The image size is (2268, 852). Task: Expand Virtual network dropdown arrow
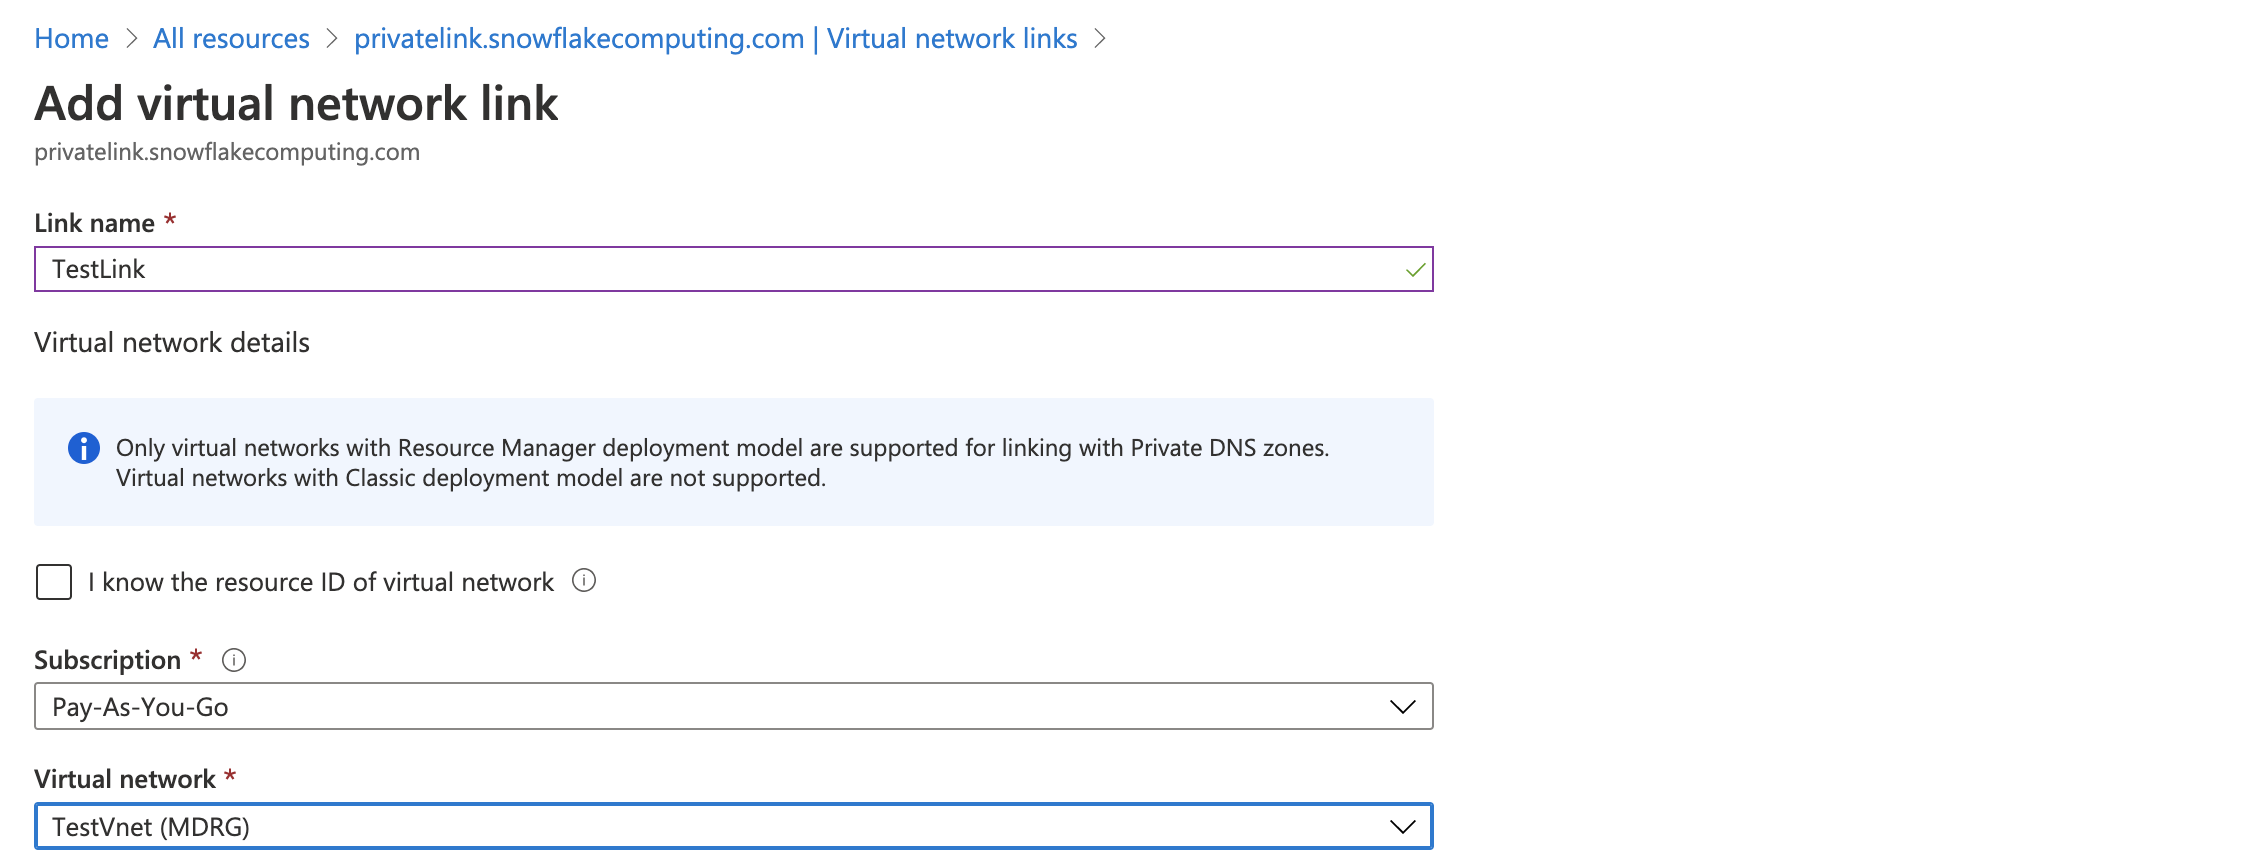click(x=1403, y=827)
